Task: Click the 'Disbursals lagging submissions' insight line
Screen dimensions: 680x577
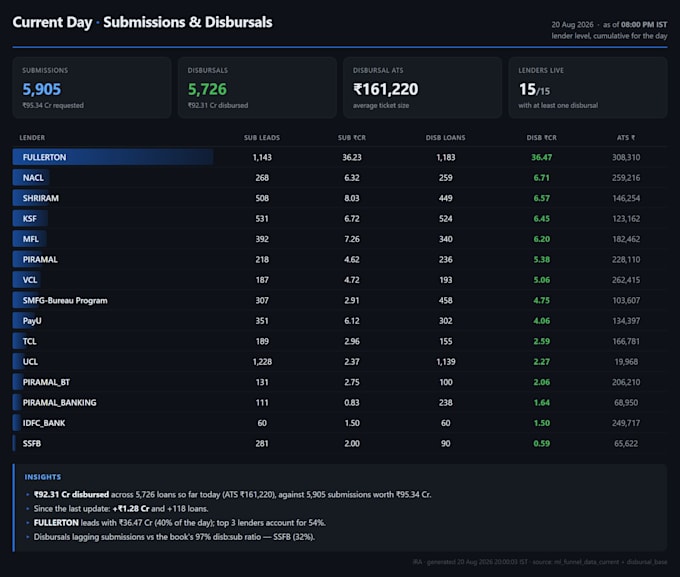Action: tap(174, 537)
